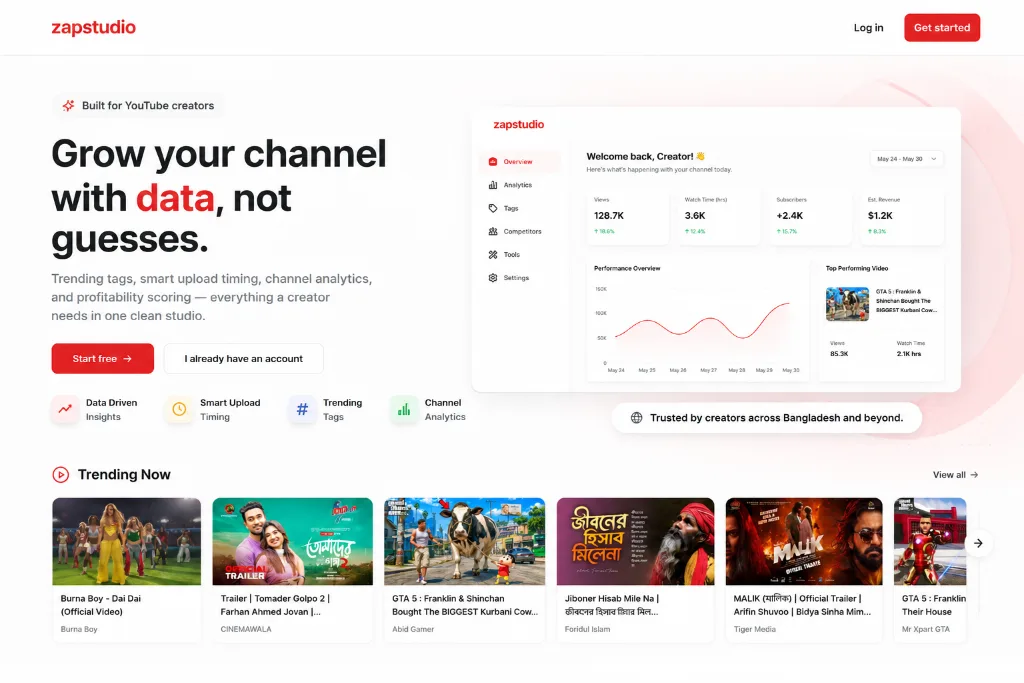
Task: Open the May 24 - May 30 date dropdown
Action: [907, 159]
